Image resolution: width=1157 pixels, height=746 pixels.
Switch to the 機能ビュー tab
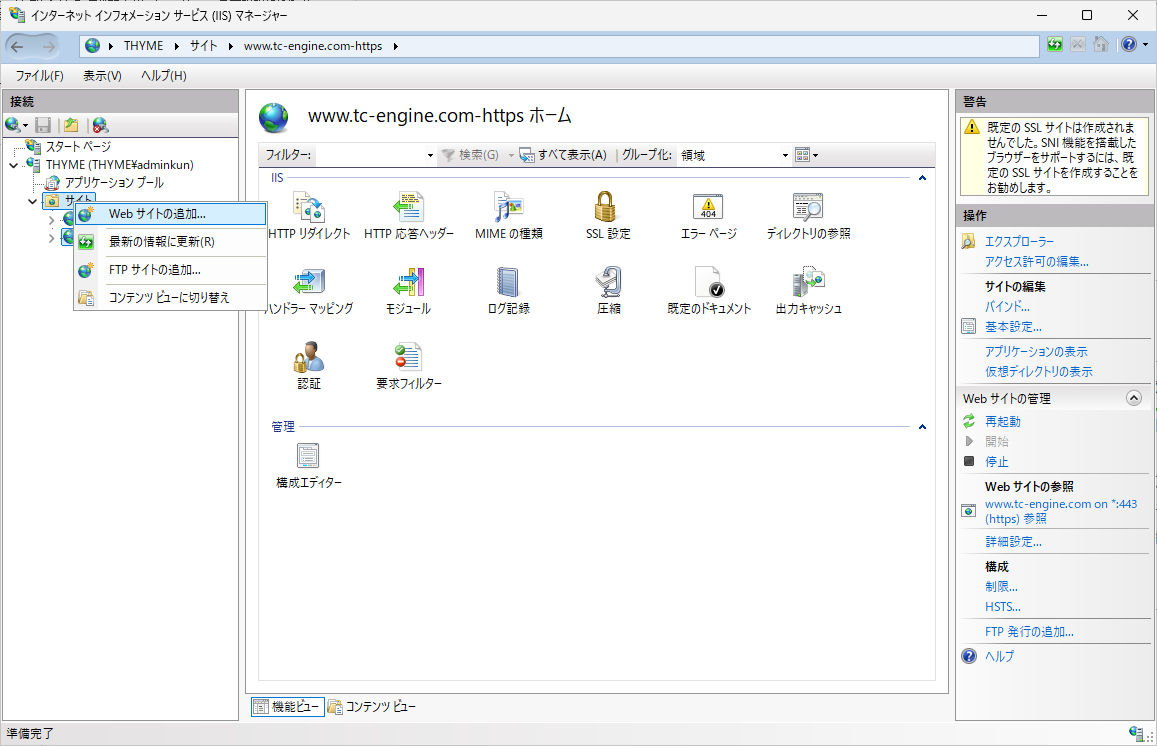[x=288, y=707]
